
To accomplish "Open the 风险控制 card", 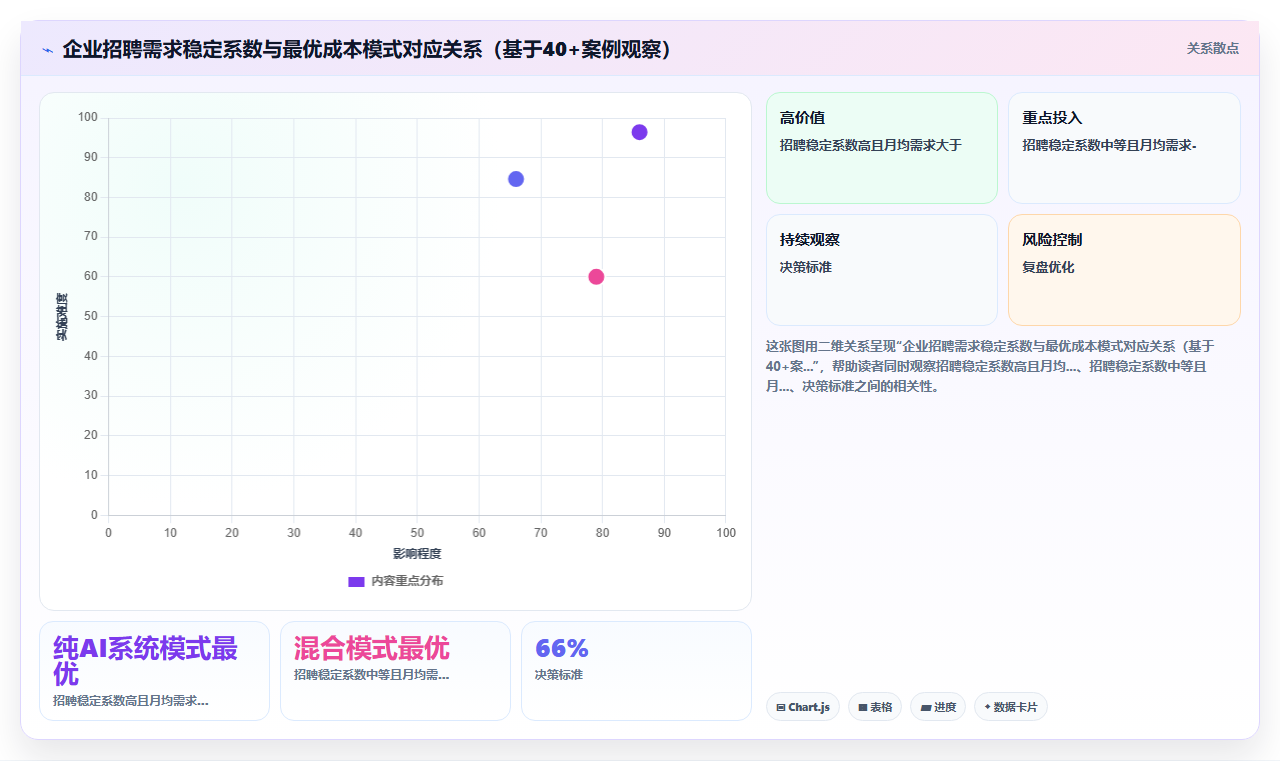I will point(1124,270).
